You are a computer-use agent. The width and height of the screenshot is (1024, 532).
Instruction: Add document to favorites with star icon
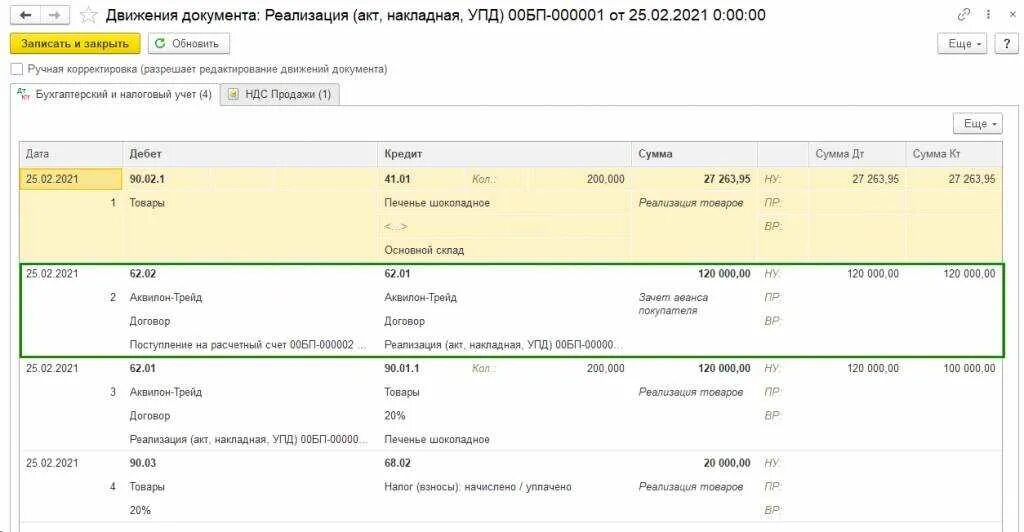point(88,16)
